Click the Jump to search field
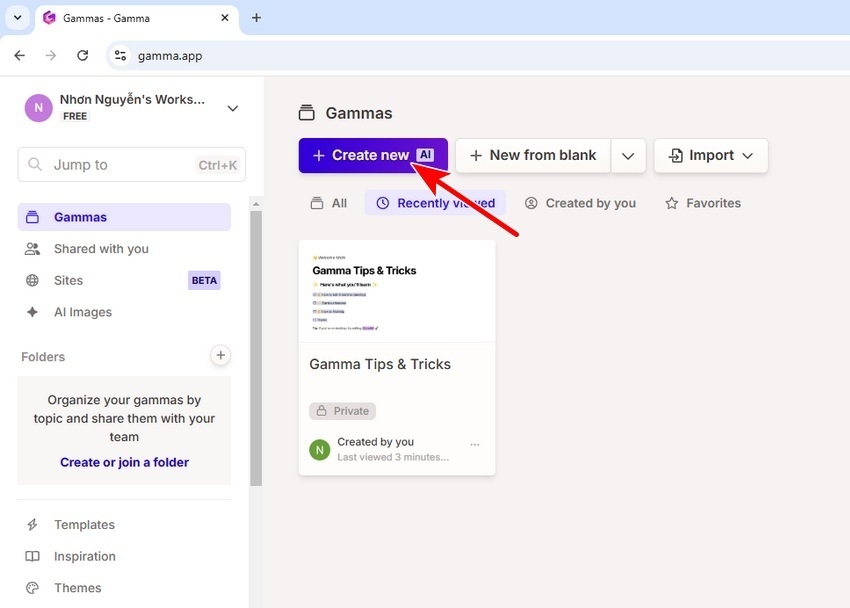 (x=131, y=165)
